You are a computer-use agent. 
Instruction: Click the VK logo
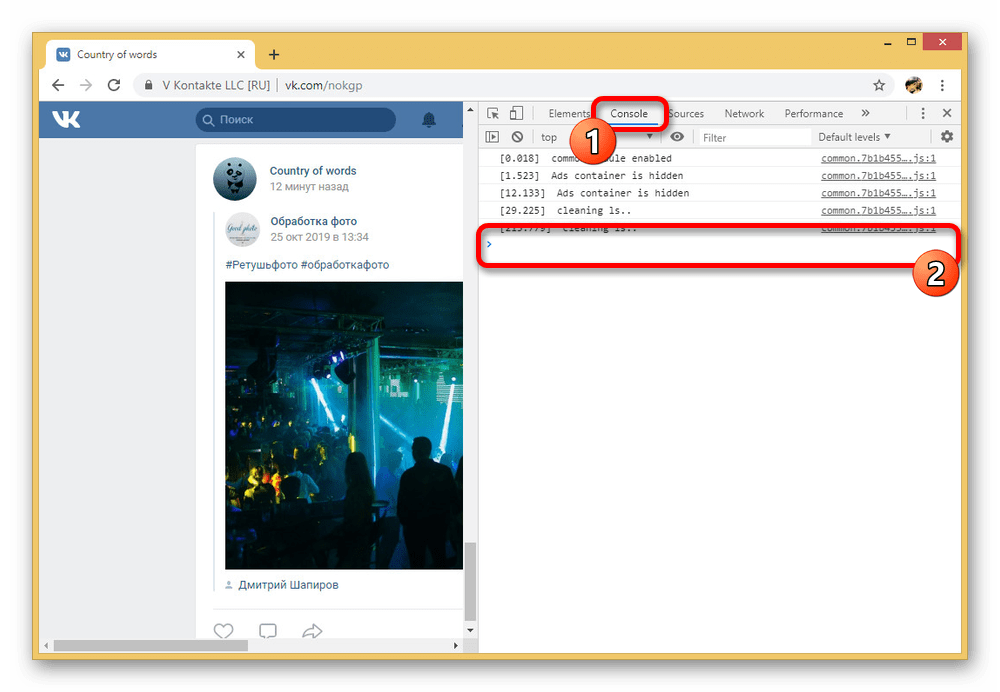pyautogui.click(x=67, y=120)
